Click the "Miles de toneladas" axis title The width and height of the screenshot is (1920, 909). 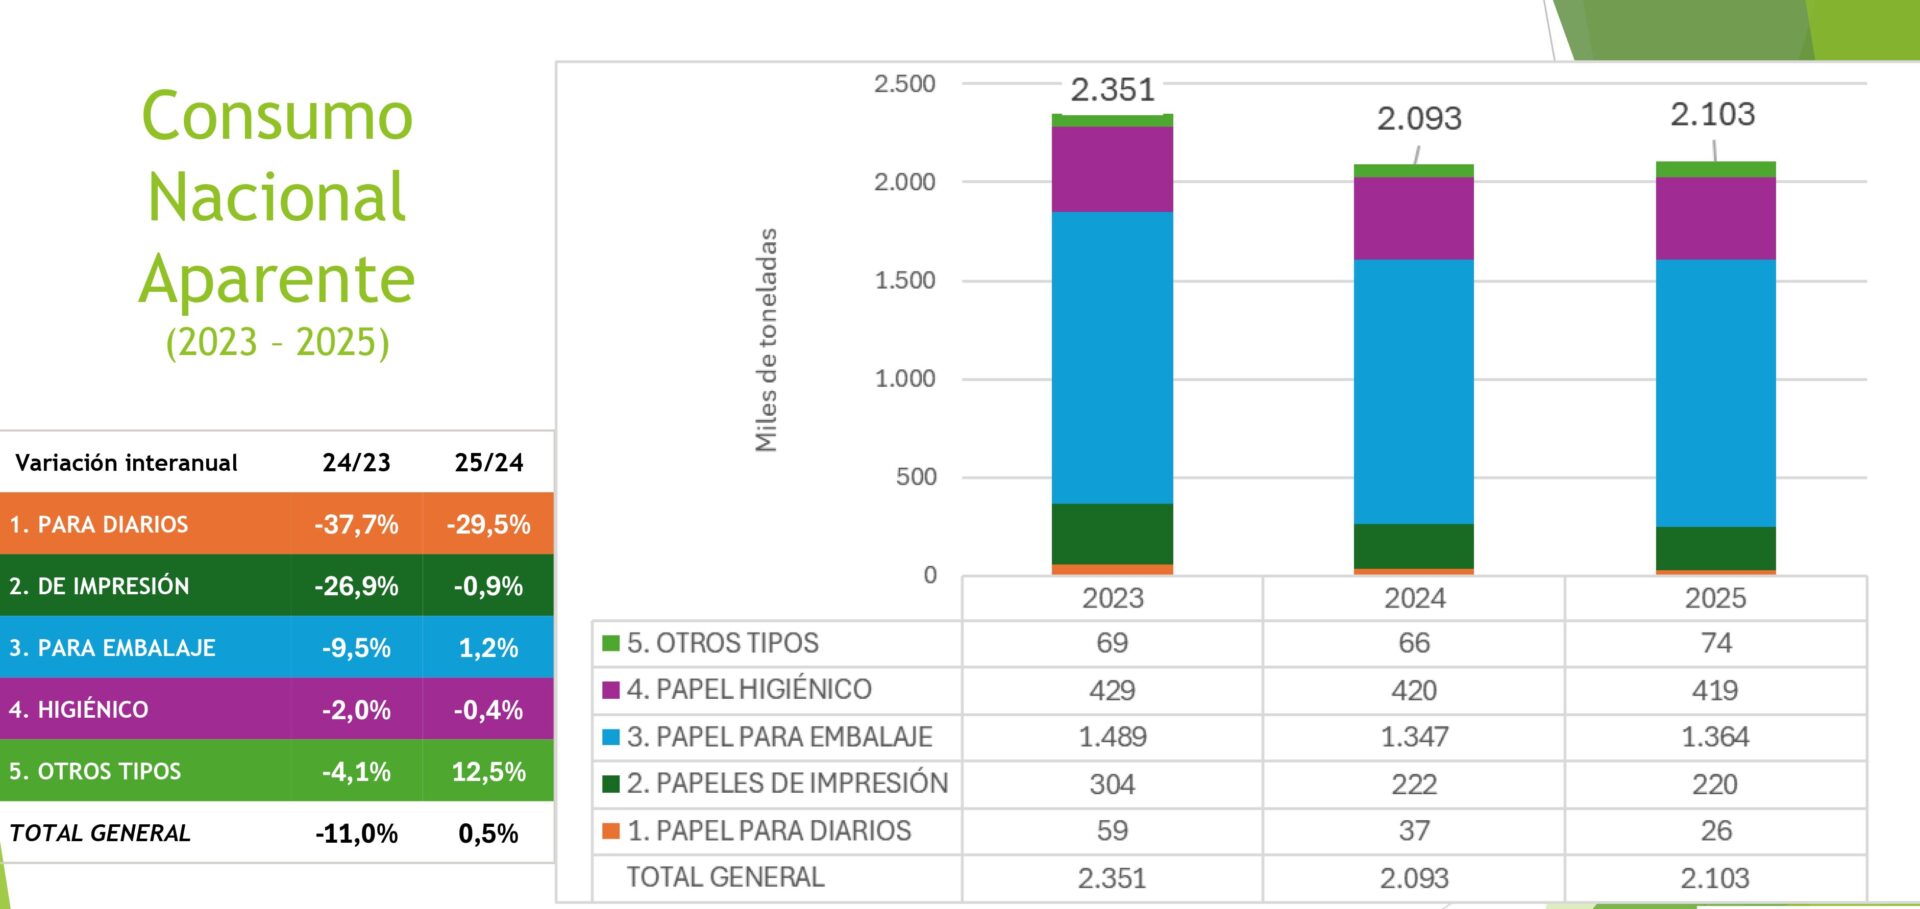(766, 340)
